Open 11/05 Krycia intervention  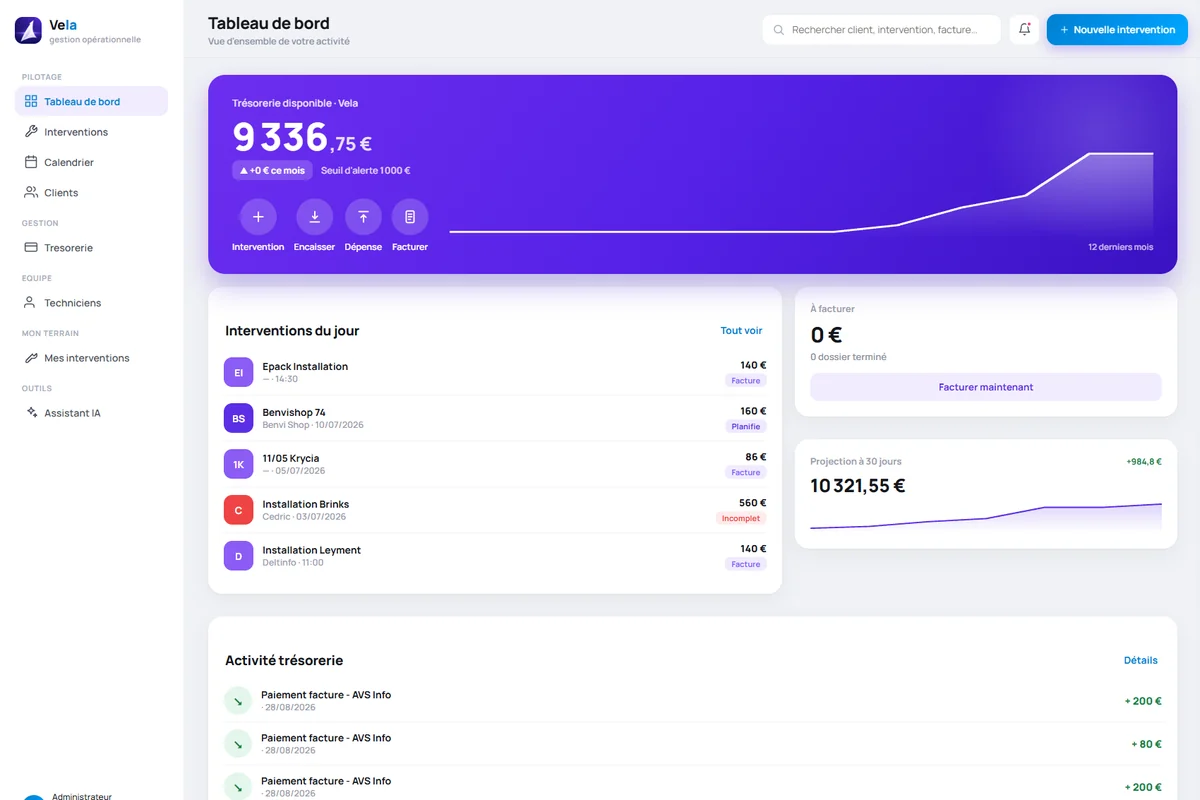coord(495,464)
